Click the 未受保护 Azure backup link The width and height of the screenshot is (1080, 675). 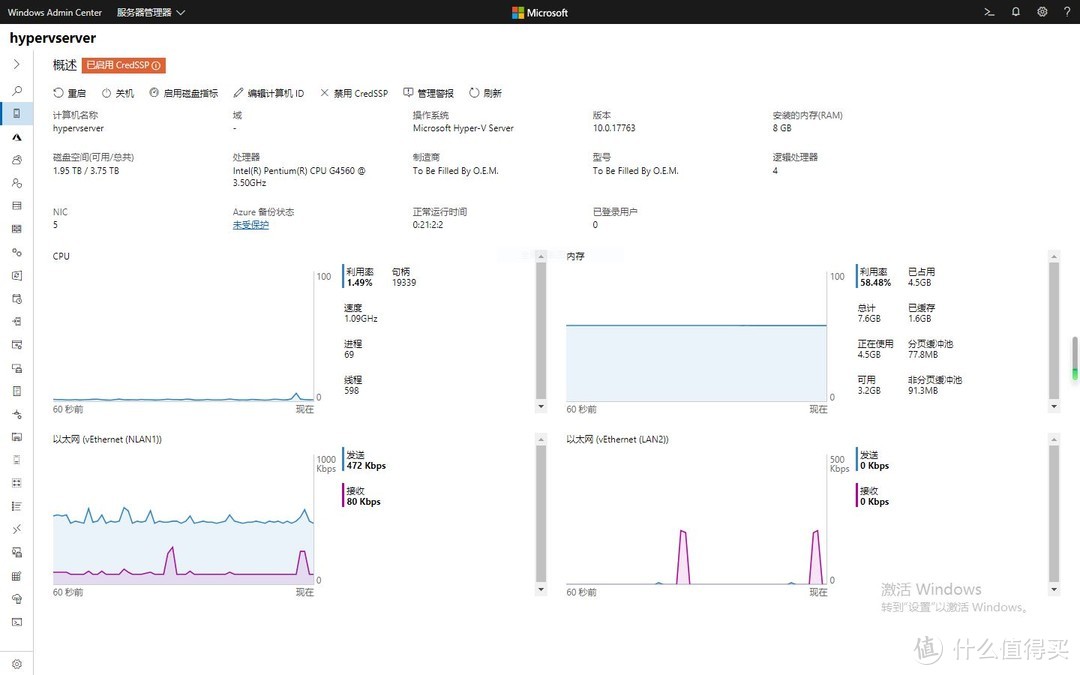250,225
